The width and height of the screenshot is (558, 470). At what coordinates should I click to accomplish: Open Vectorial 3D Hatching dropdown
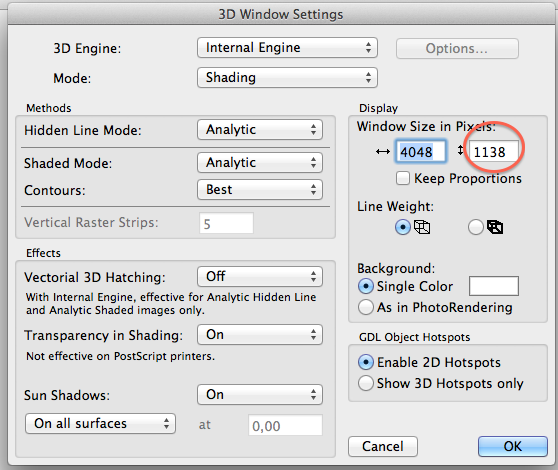click(260, 276)
